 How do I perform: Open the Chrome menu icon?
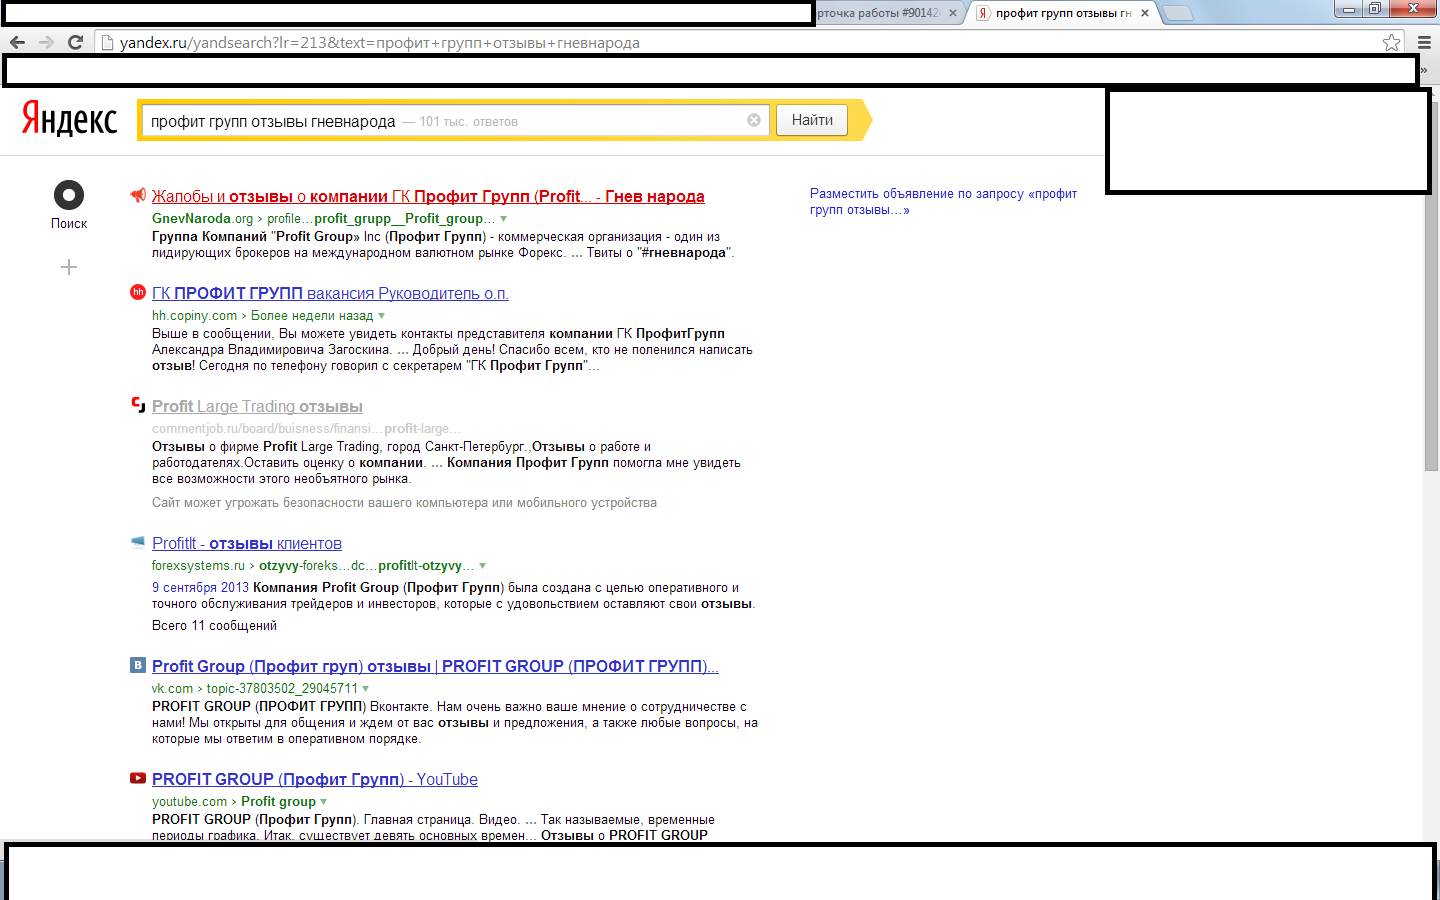tap(1424, 42)
